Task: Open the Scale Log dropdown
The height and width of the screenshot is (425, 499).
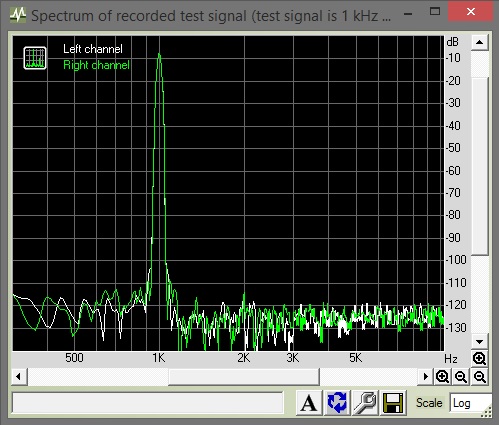Action: 470,403
